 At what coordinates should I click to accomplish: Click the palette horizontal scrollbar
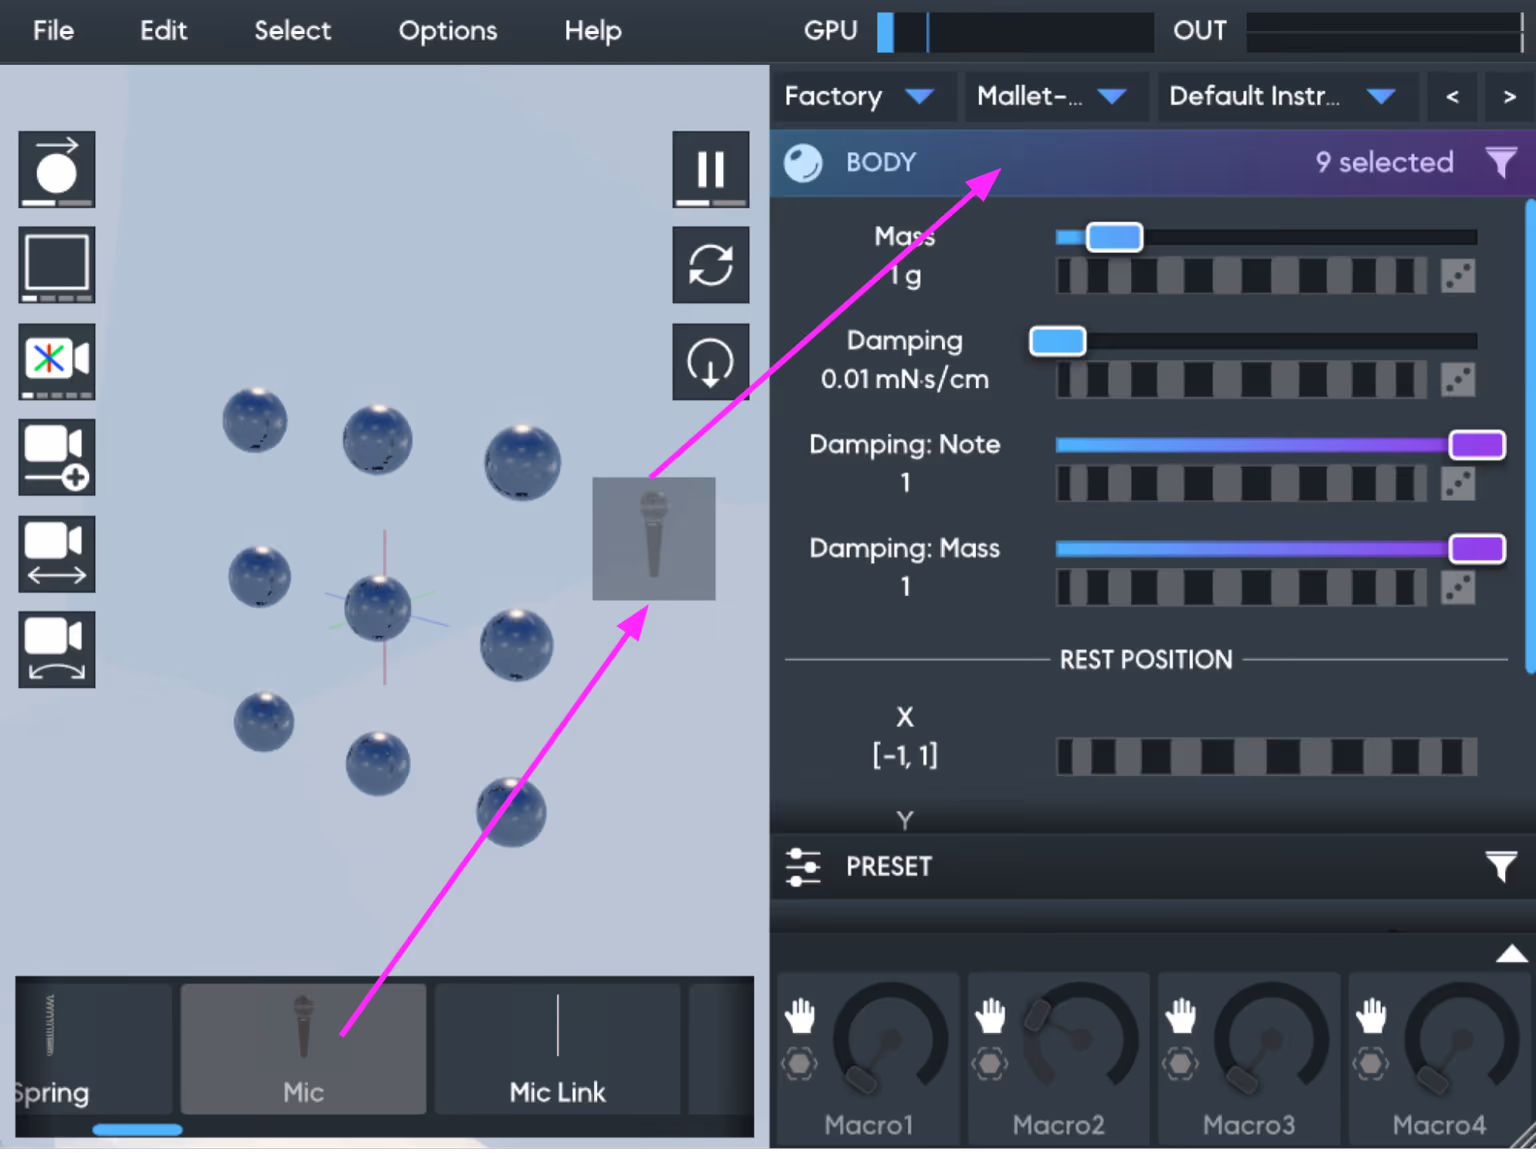137,1130
